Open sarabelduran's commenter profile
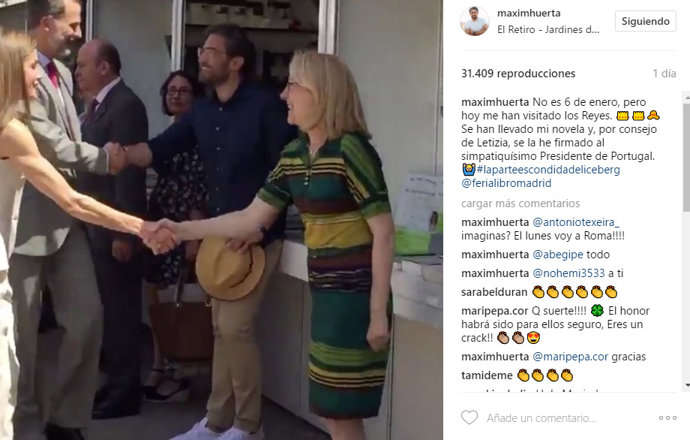This screenshot has width=690, height=440. pyautogui.click(x=494, y=292)
